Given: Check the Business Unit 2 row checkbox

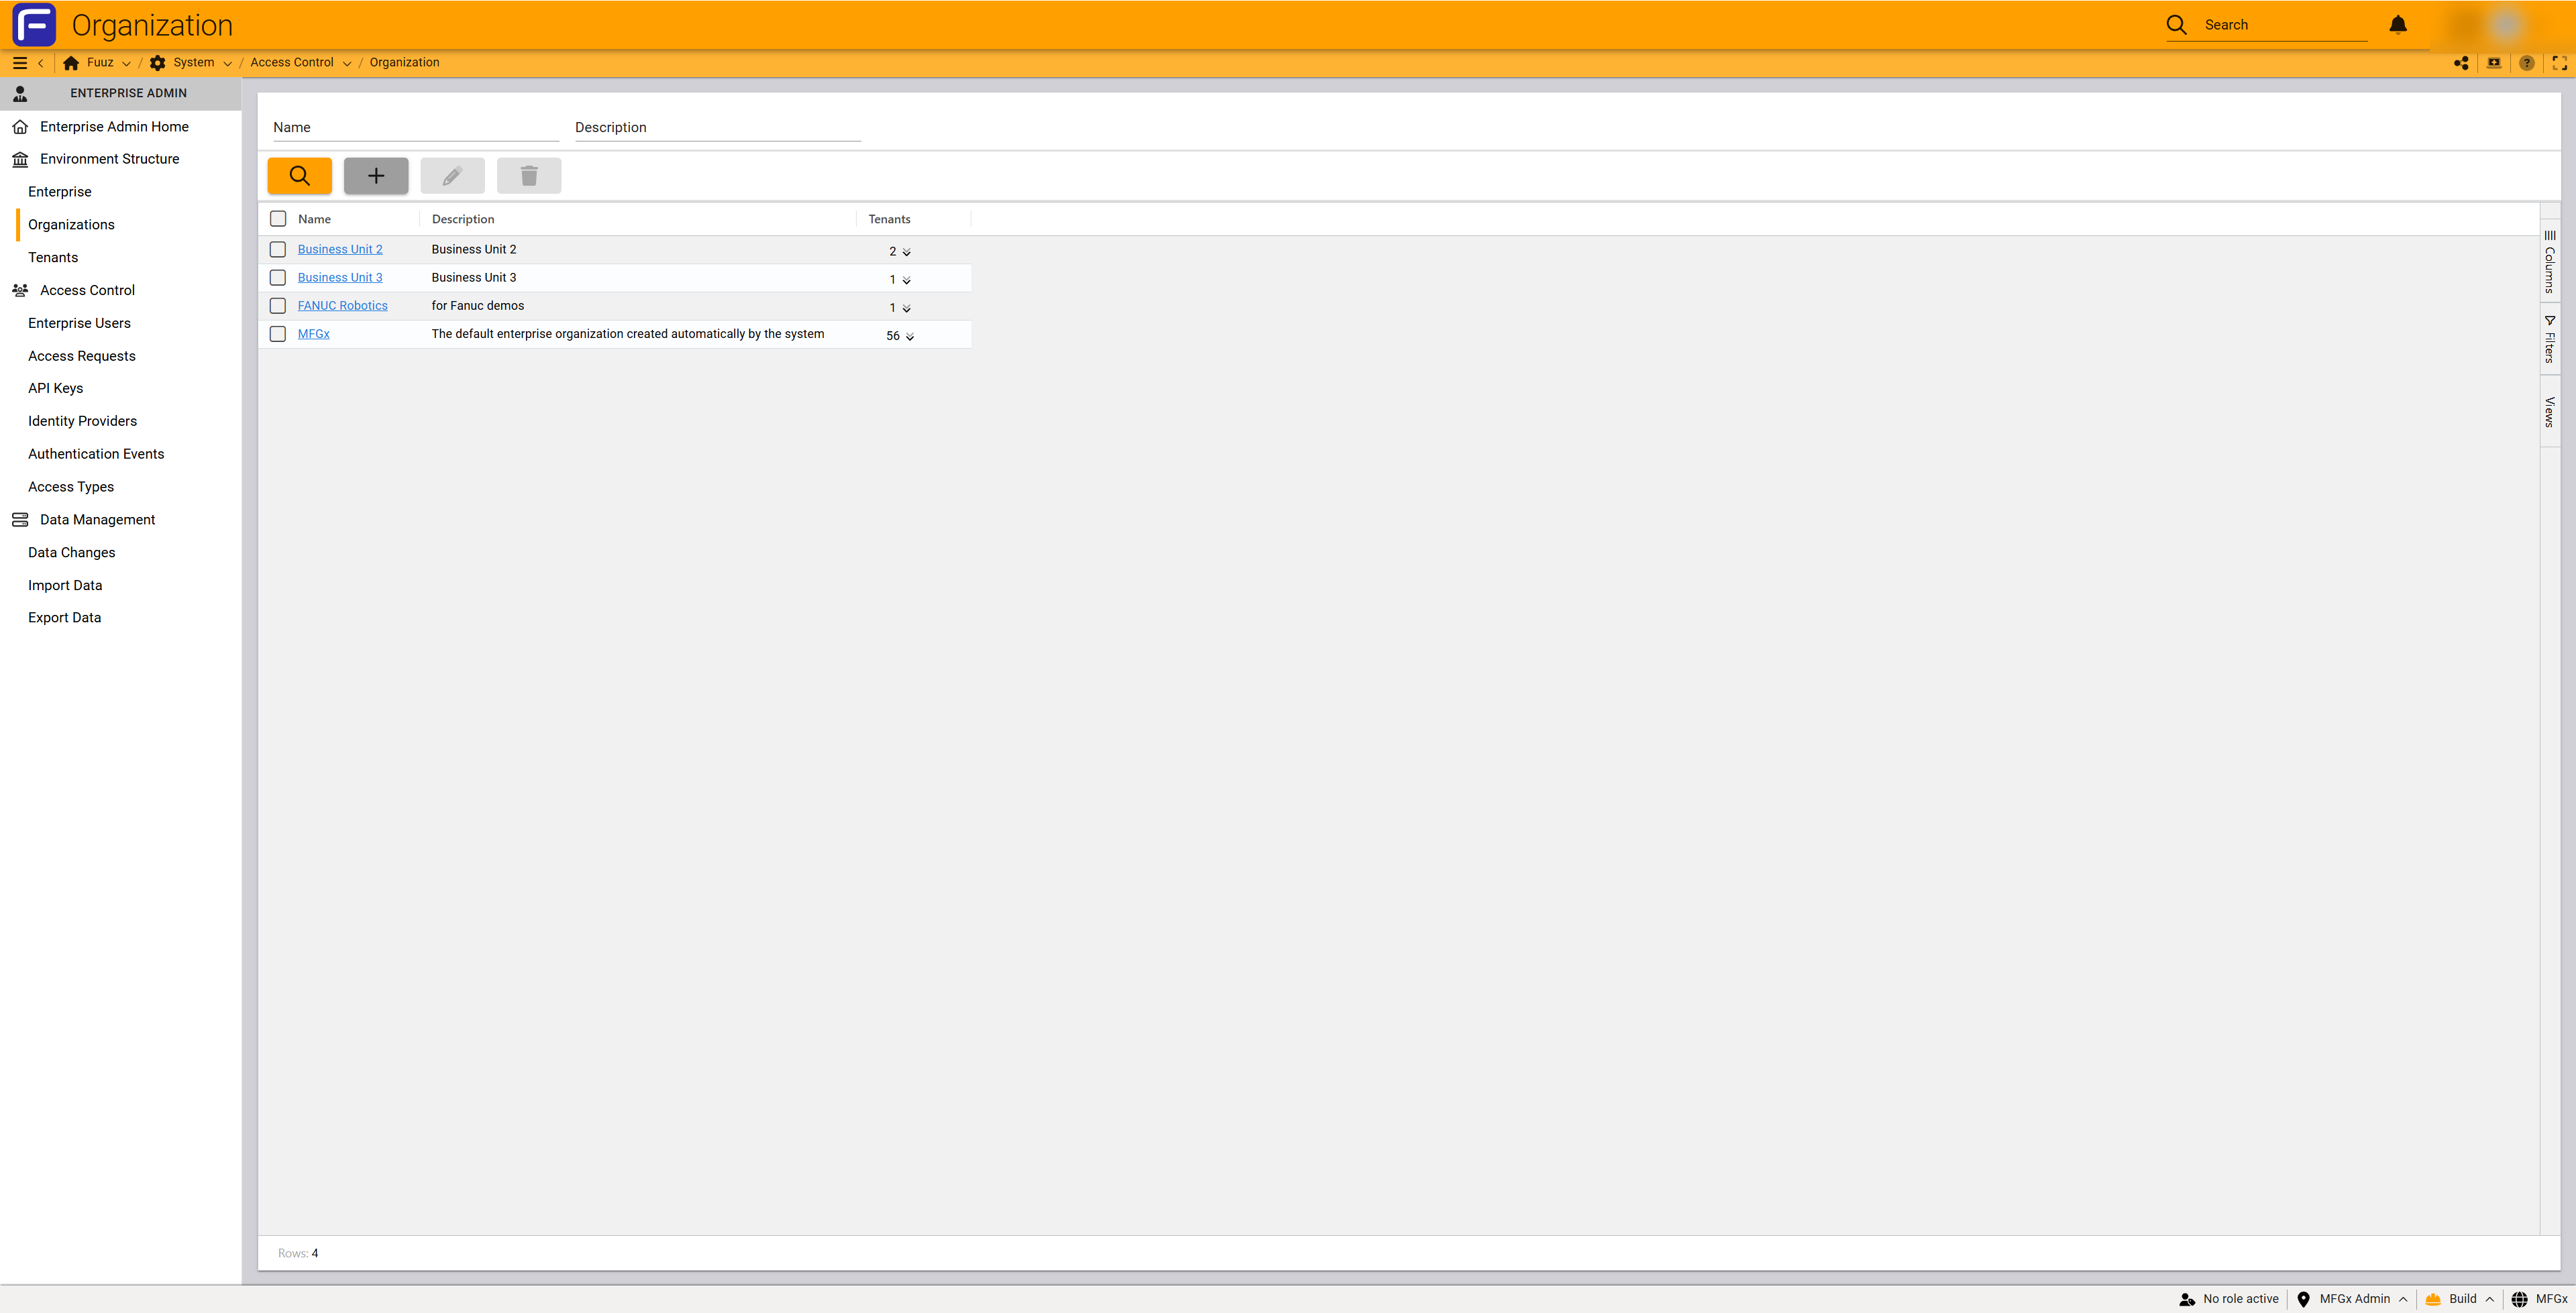Looking at the screenshot, I should 278,249.
